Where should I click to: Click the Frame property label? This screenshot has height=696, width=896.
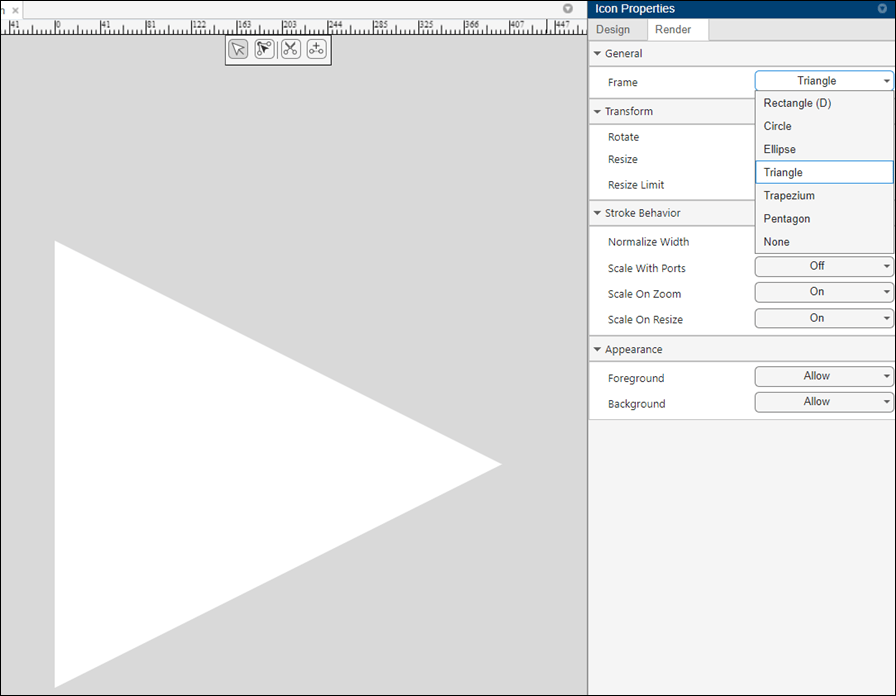(x=622, y=82)
